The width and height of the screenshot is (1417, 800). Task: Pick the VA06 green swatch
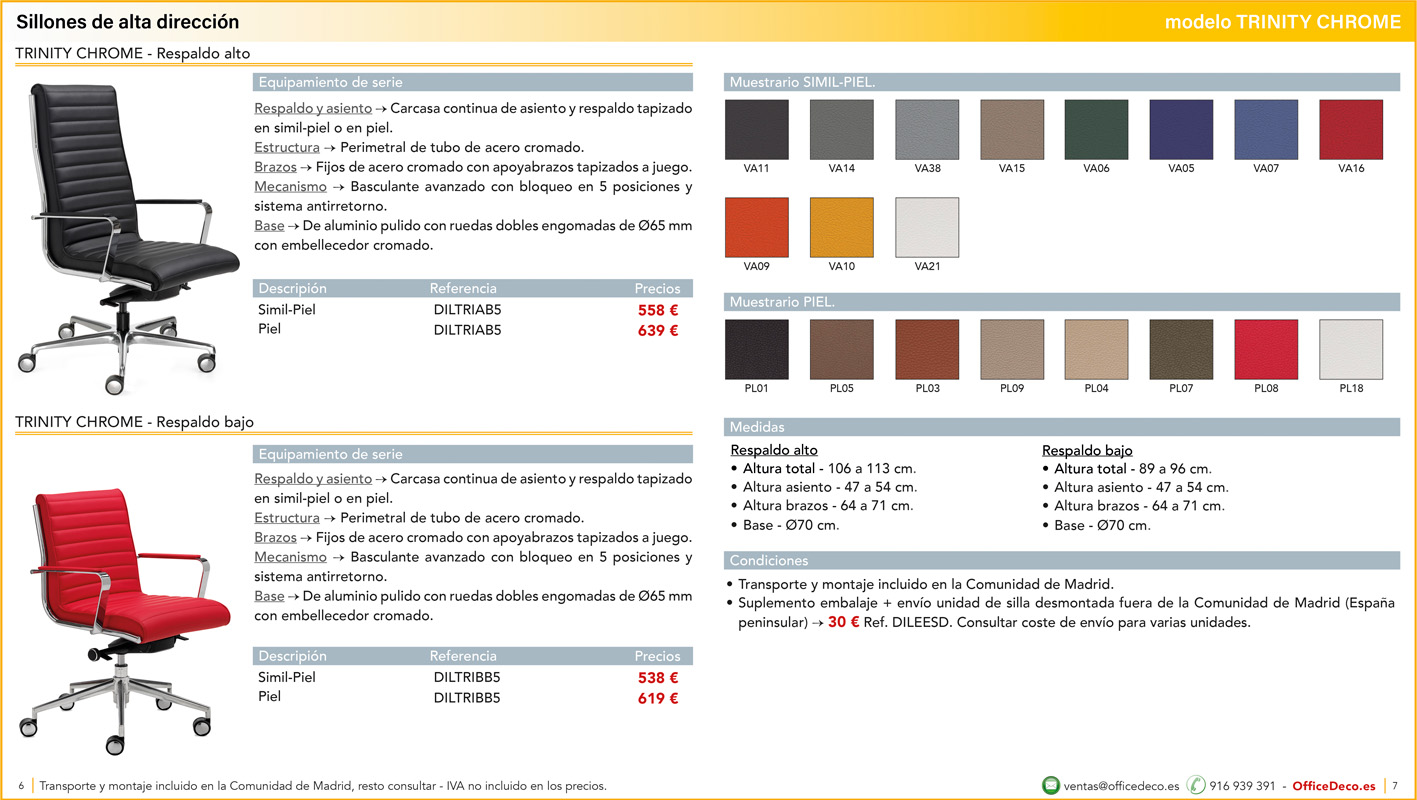(x=1096, y=130)
